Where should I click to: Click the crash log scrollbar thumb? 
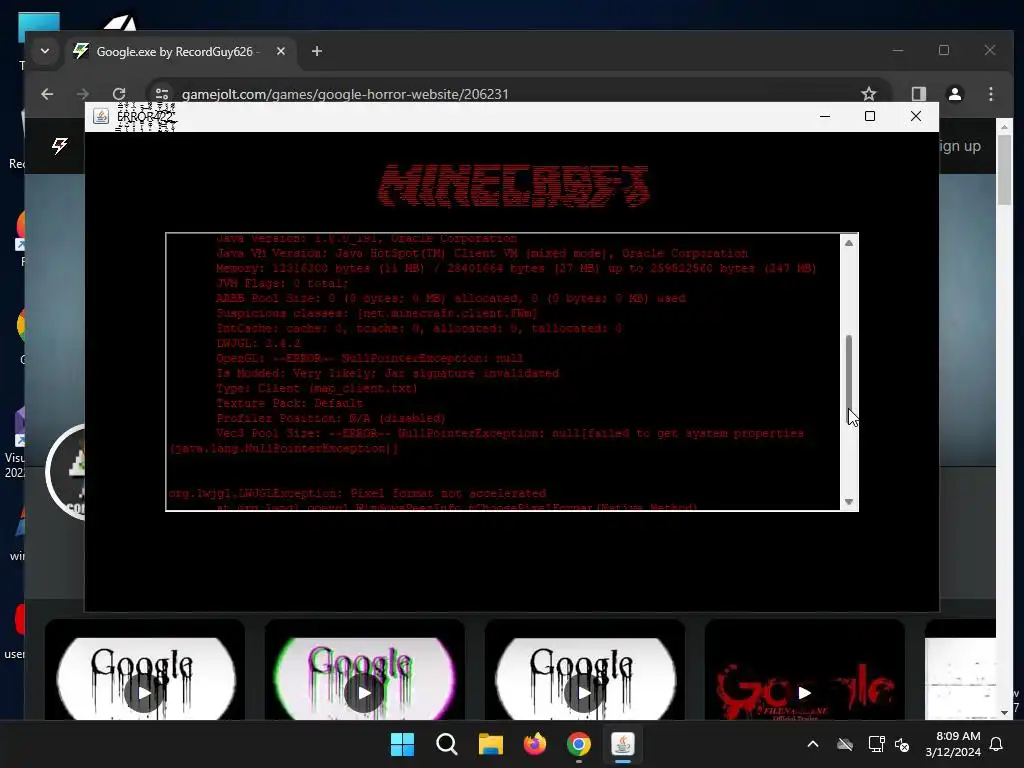849,372
